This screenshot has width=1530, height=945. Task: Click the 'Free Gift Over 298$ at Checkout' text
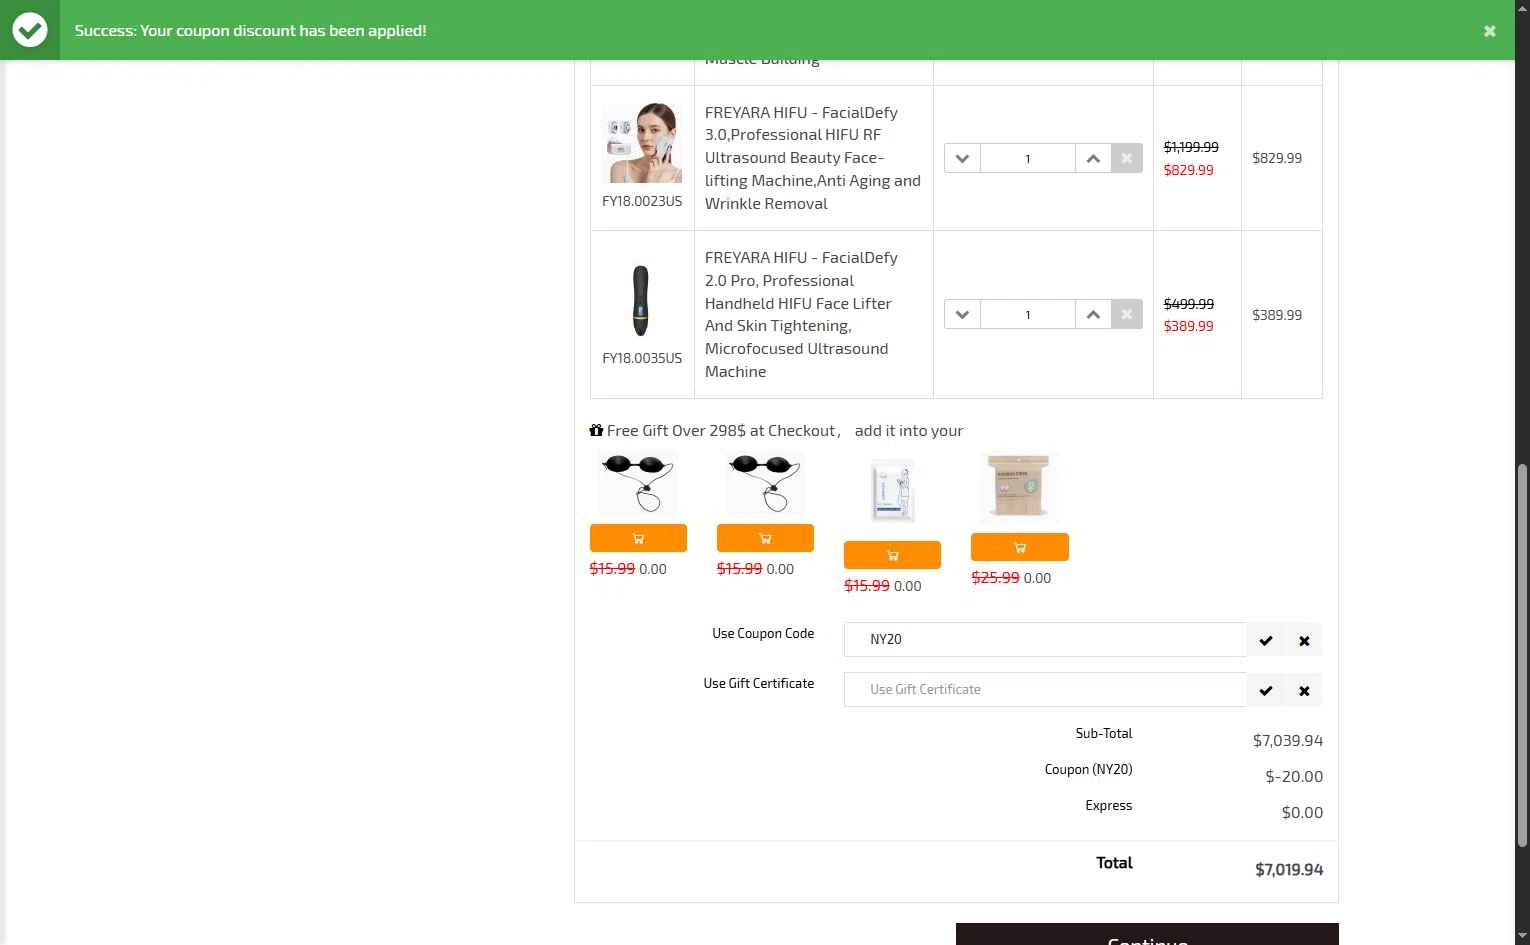[721, 431]
